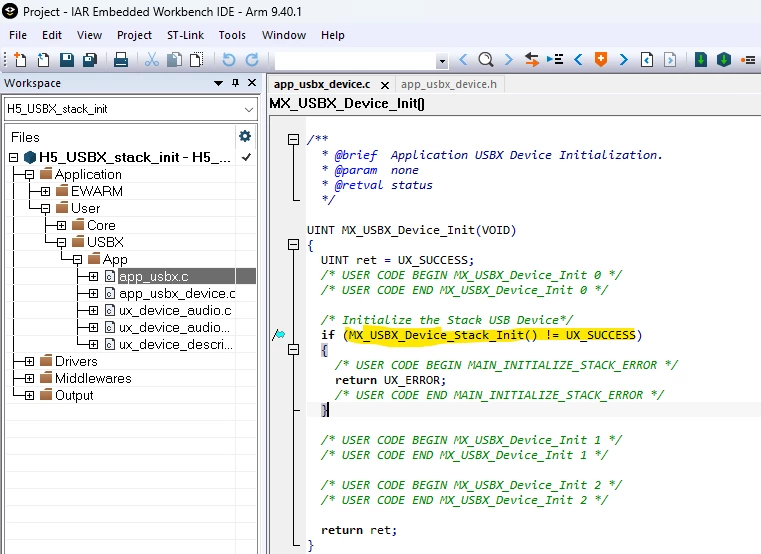This screenshot has height=554, width=761.
Task: Open the View menu
Action: [x=89, y=35]
